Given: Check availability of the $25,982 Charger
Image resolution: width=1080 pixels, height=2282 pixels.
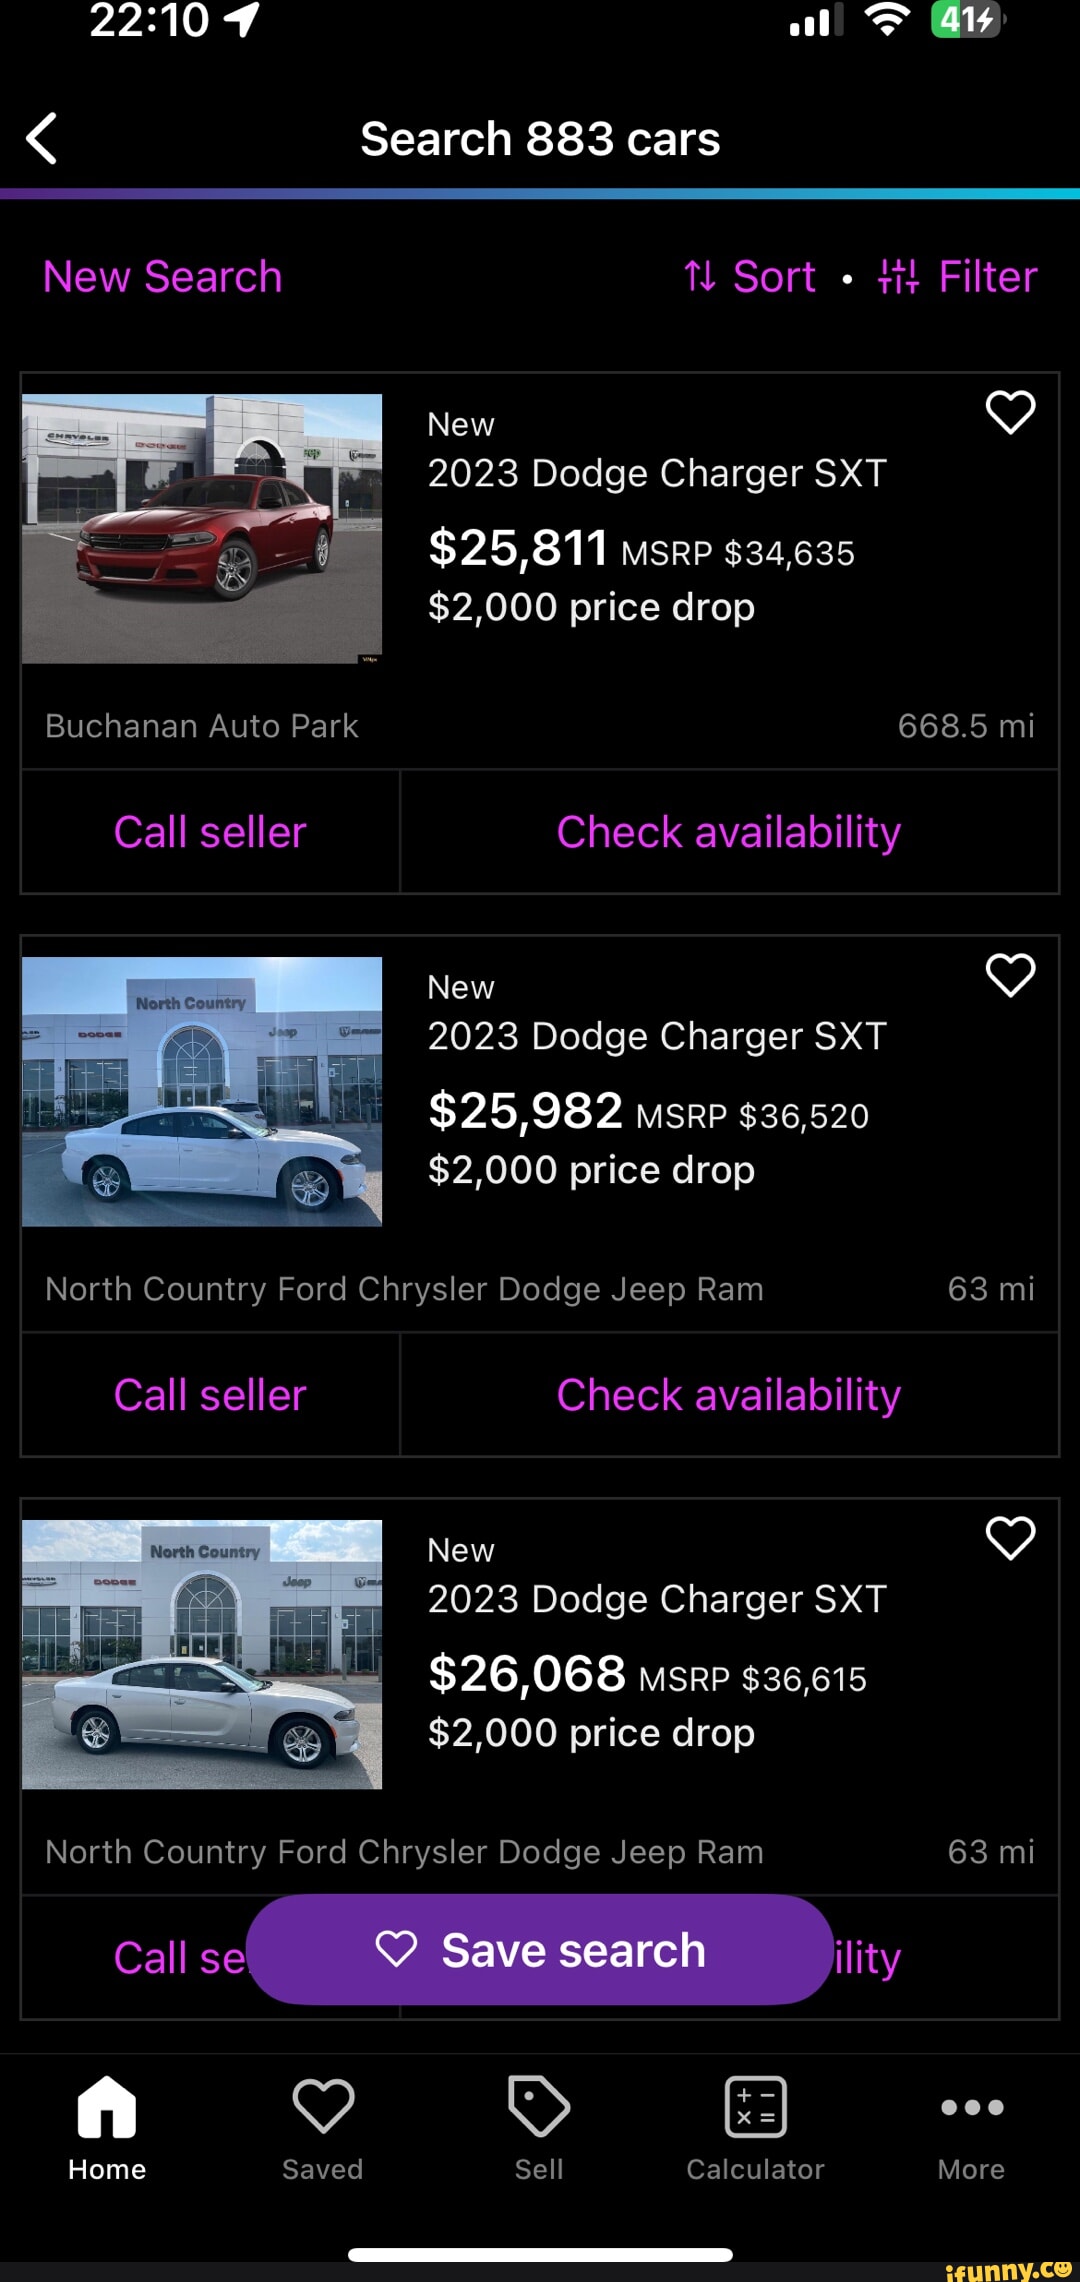Looking at the screenshot, I should 729,1395.
